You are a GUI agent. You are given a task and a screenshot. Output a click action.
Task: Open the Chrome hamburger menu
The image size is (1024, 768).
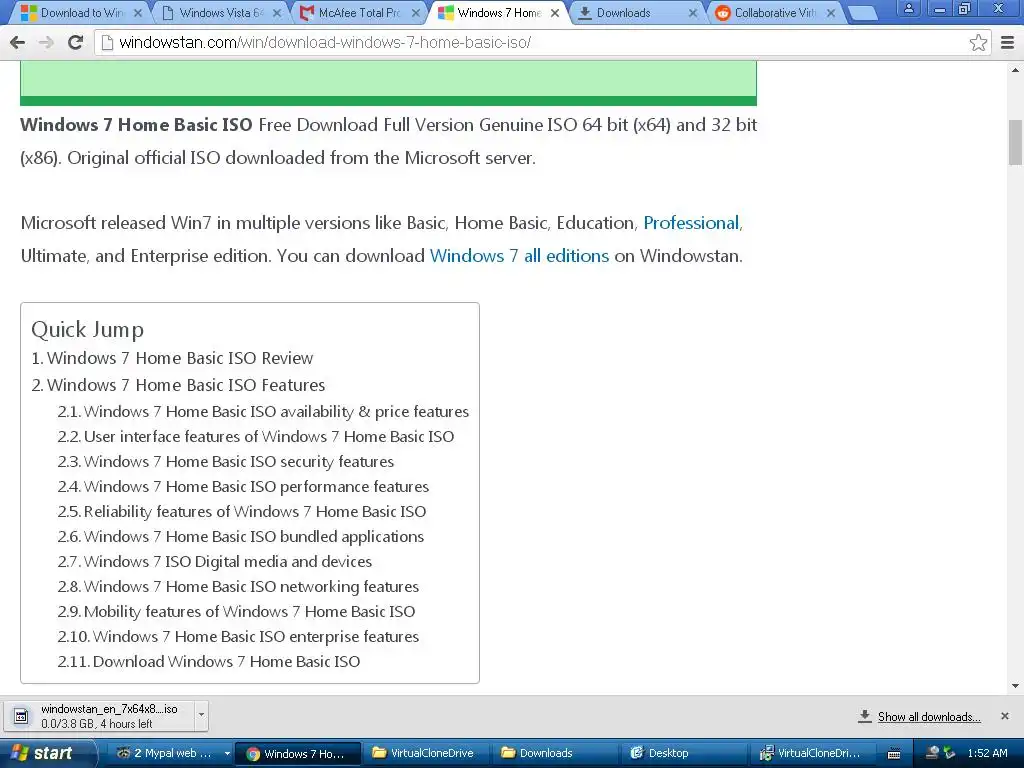pos(1008,43)
